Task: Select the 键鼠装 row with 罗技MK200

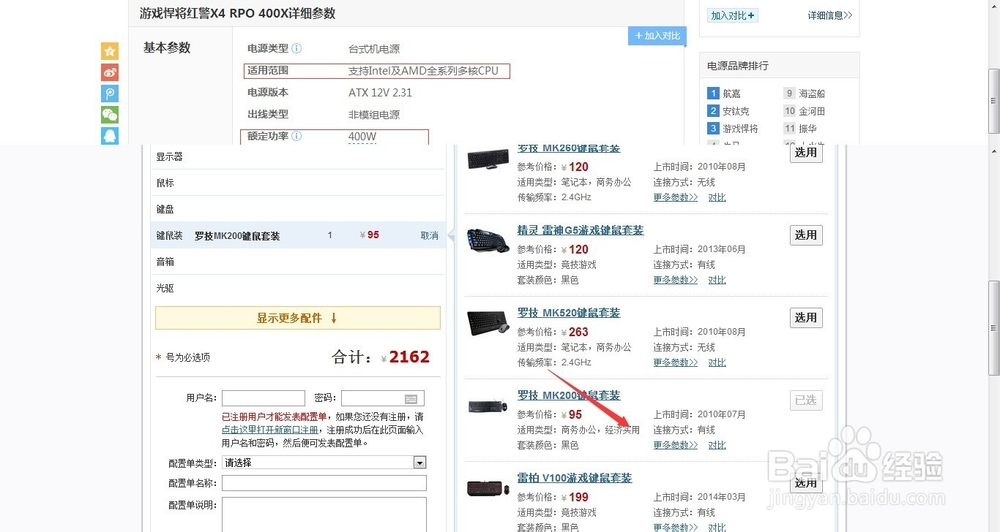Action: coord(298,235)
